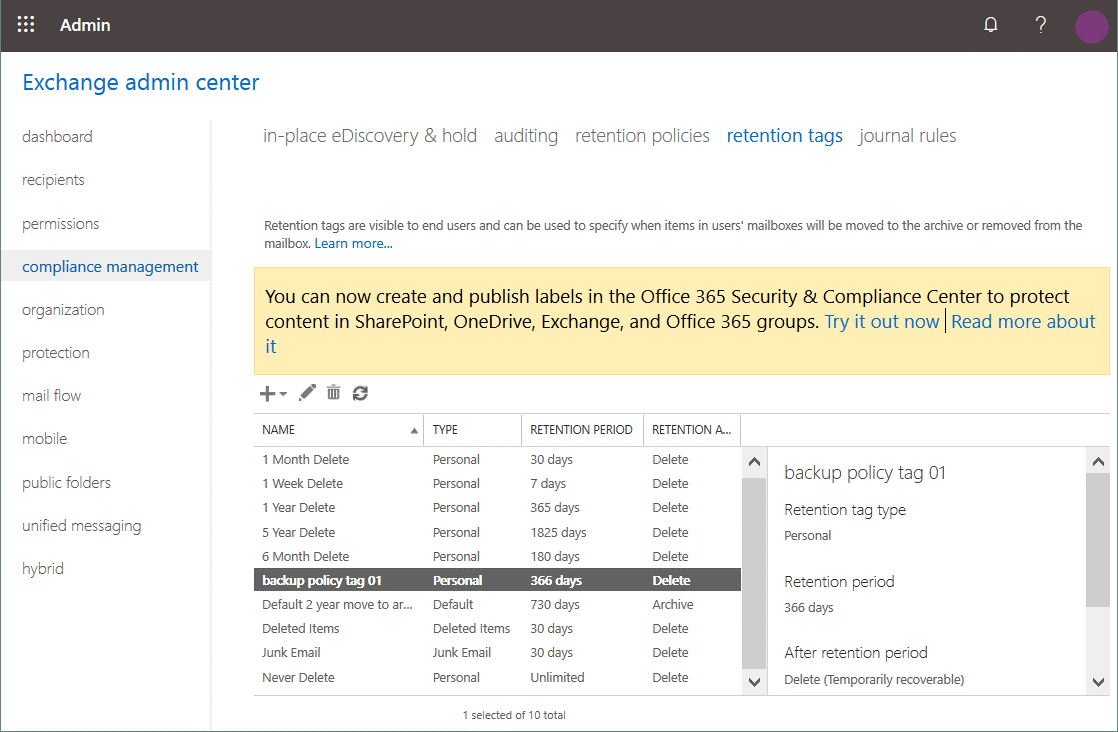
Task: Click the Try it out now link
Action: [881, 321]
